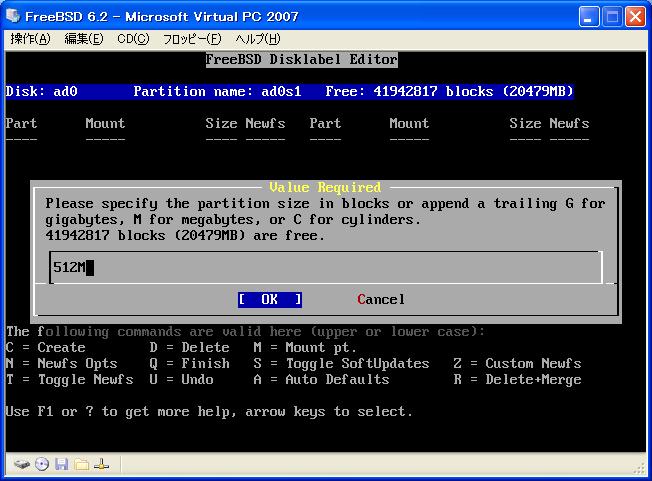Image resolution: width=652 pixels, height=481 pixels.
Task: Click the 'N = Newfs Opts' command text
Action: [x=62, y=364]
